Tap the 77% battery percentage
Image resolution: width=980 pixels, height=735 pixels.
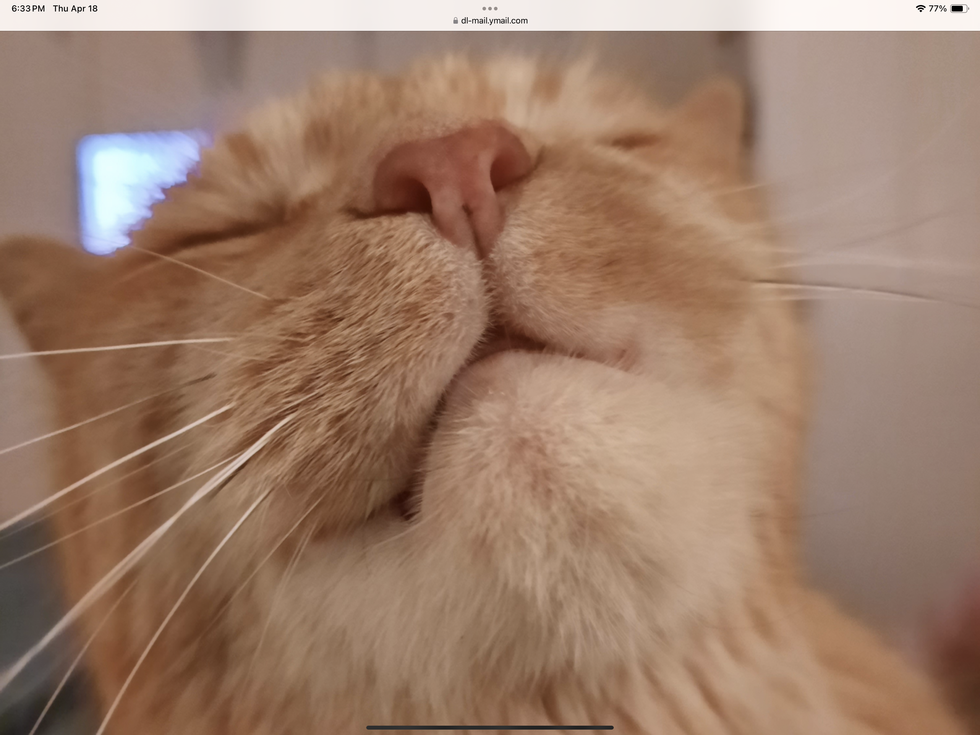(938, 9)
